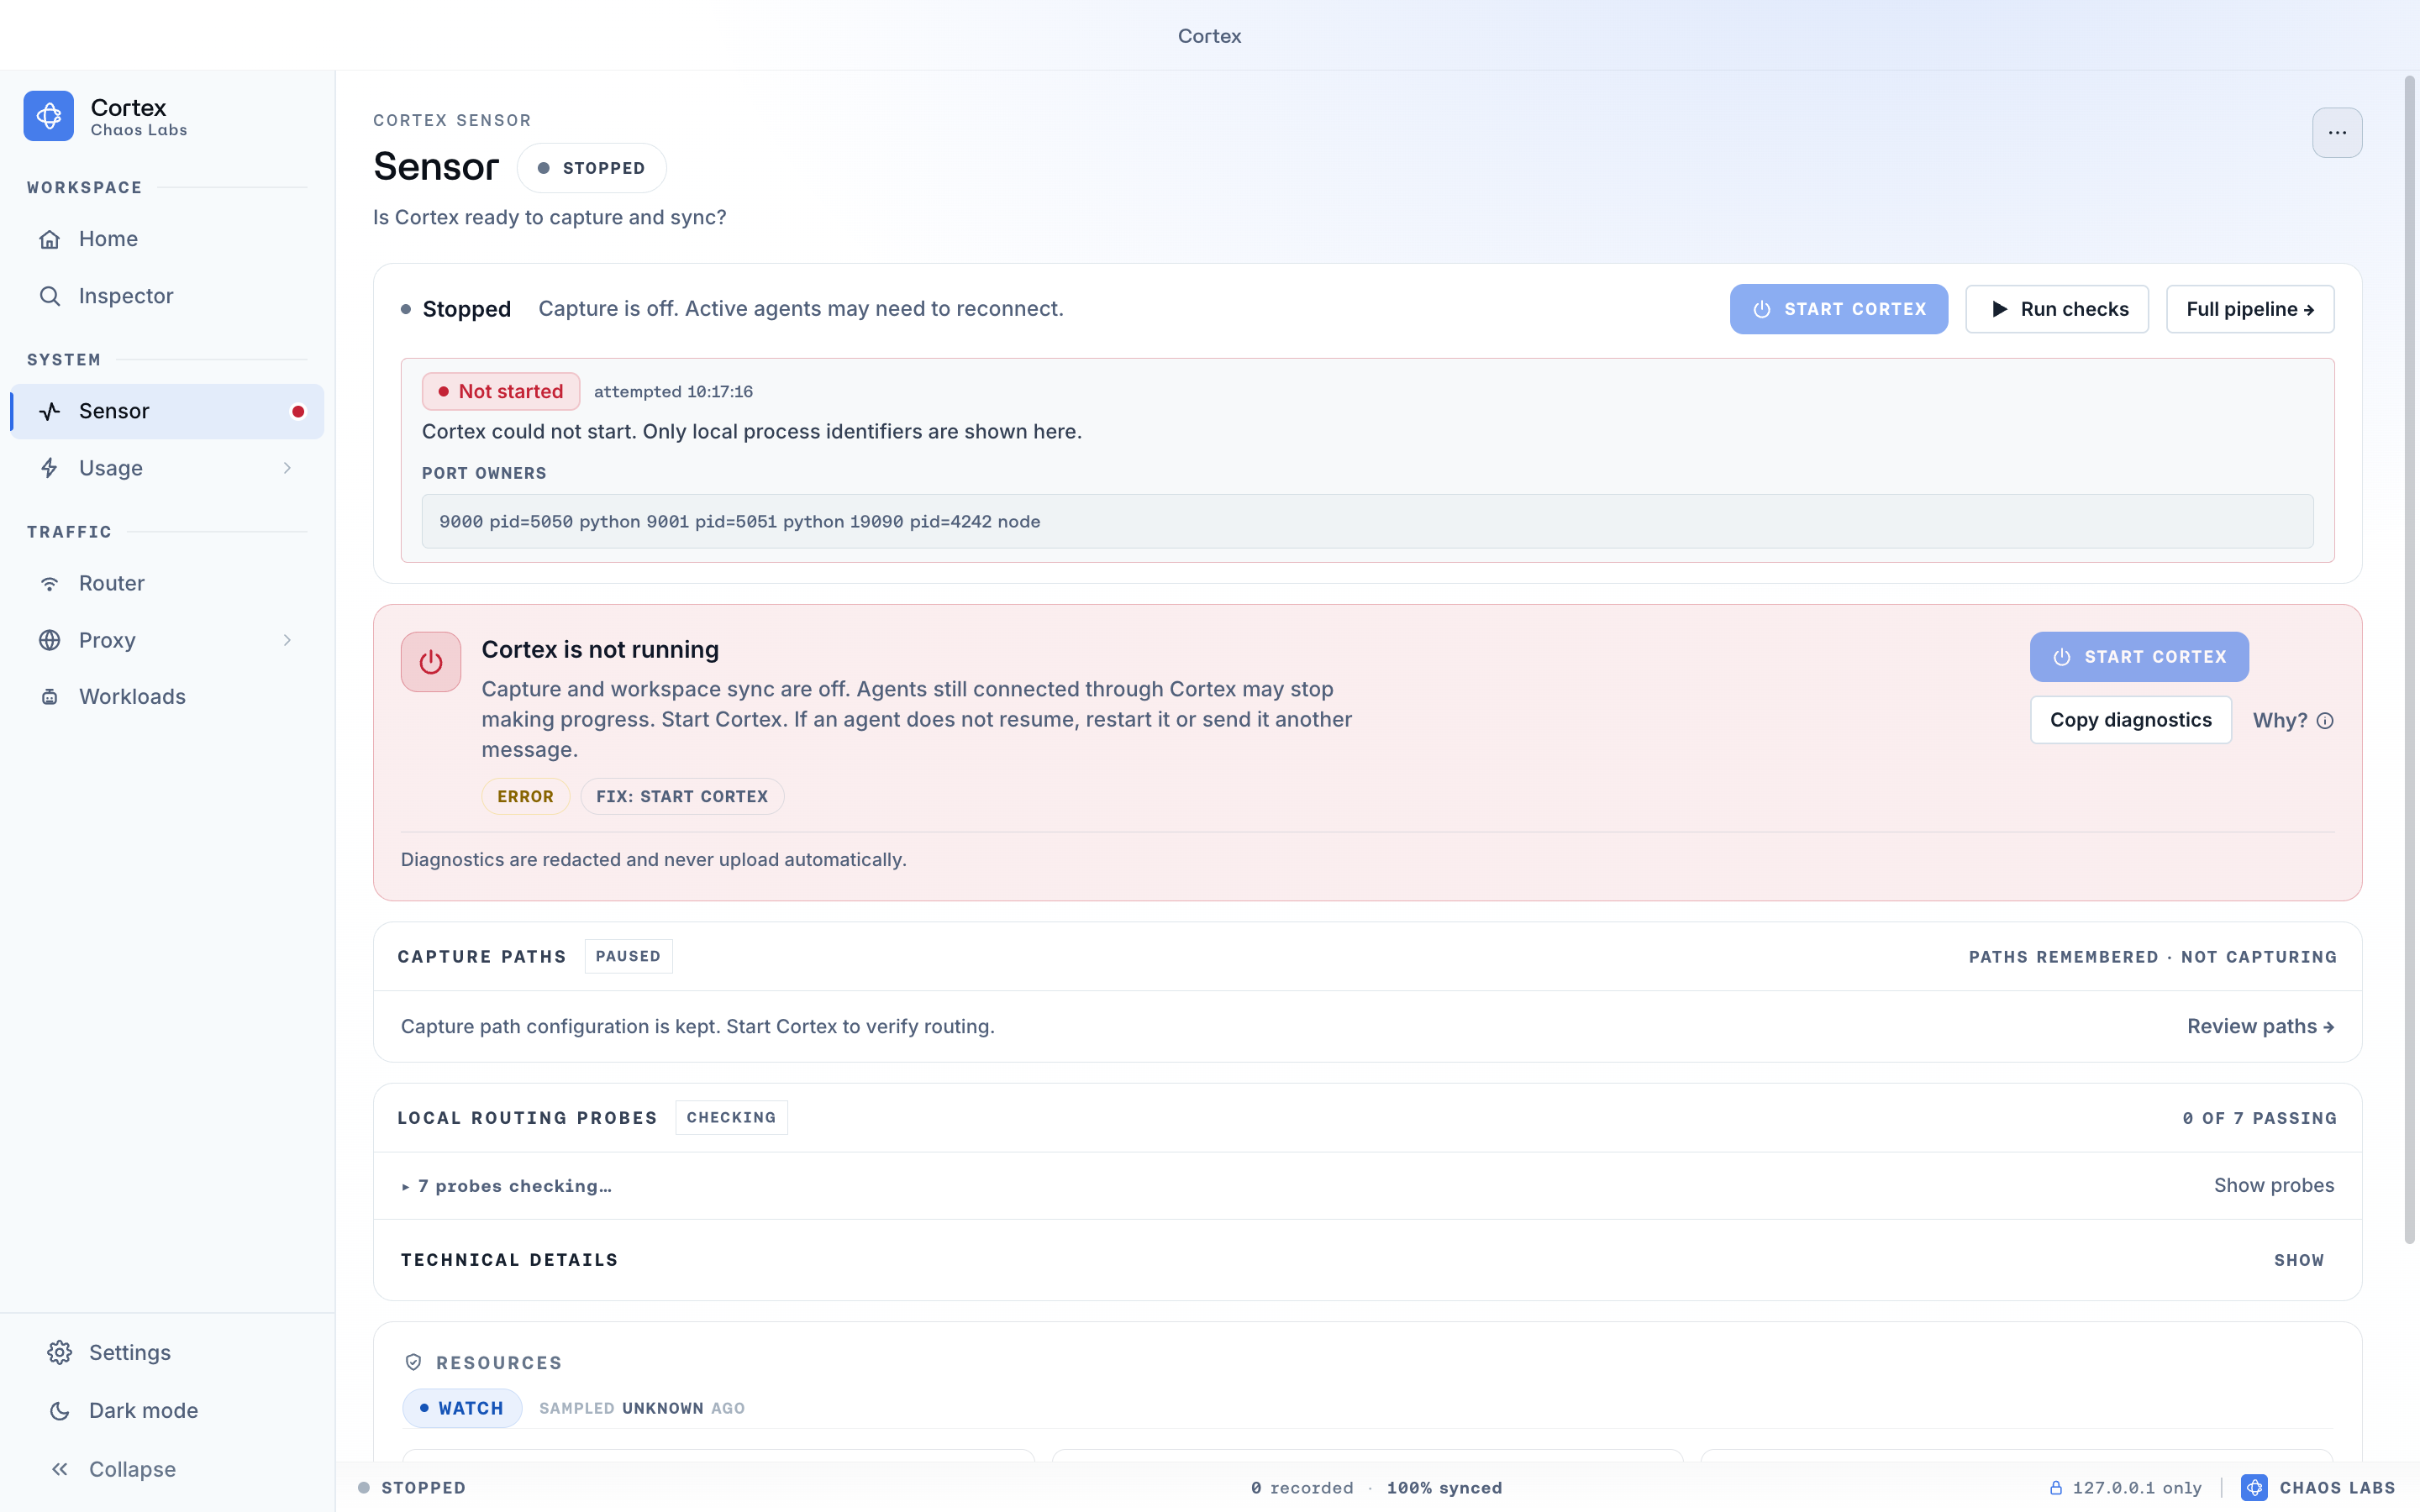This screenshot has height=1512, width=2420.
Task: Click the Workloads robot icon
Action: coord(50,697)
